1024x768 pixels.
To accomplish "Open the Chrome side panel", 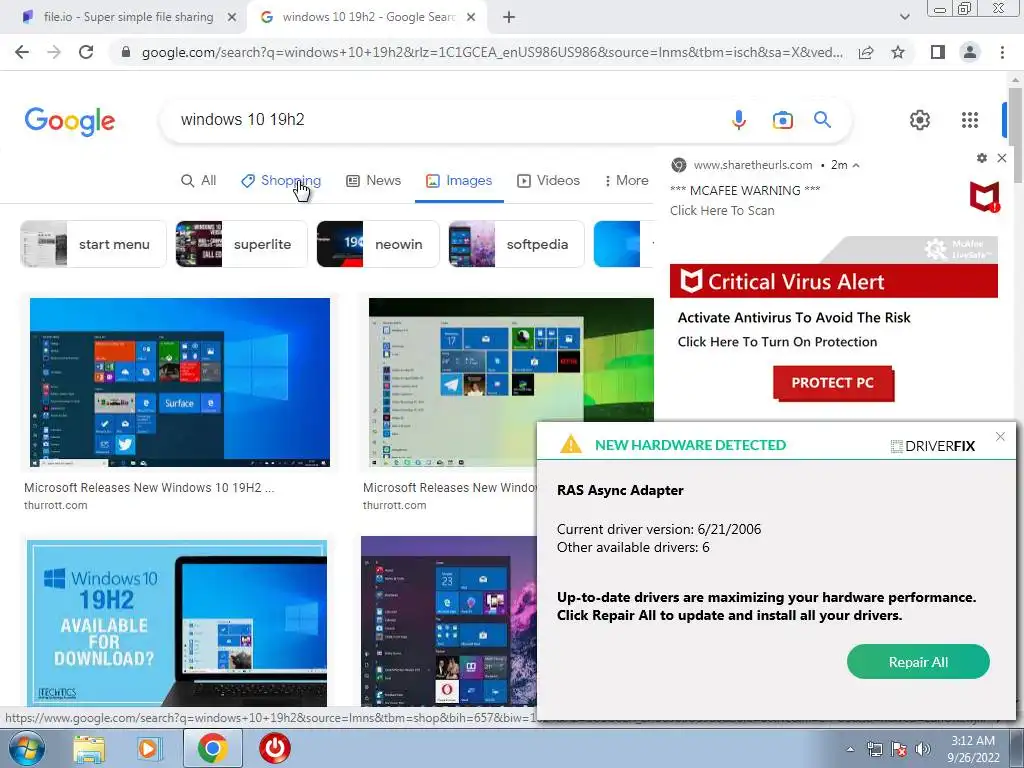I will tap(938, 52).
